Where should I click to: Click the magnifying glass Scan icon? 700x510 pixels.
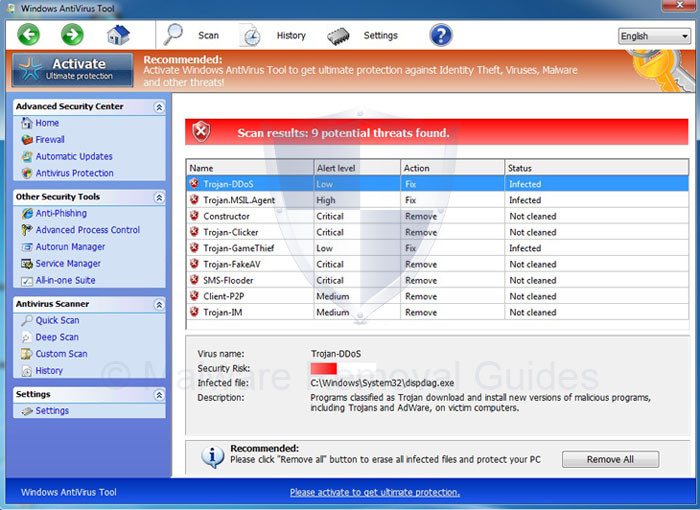[173, 34]
